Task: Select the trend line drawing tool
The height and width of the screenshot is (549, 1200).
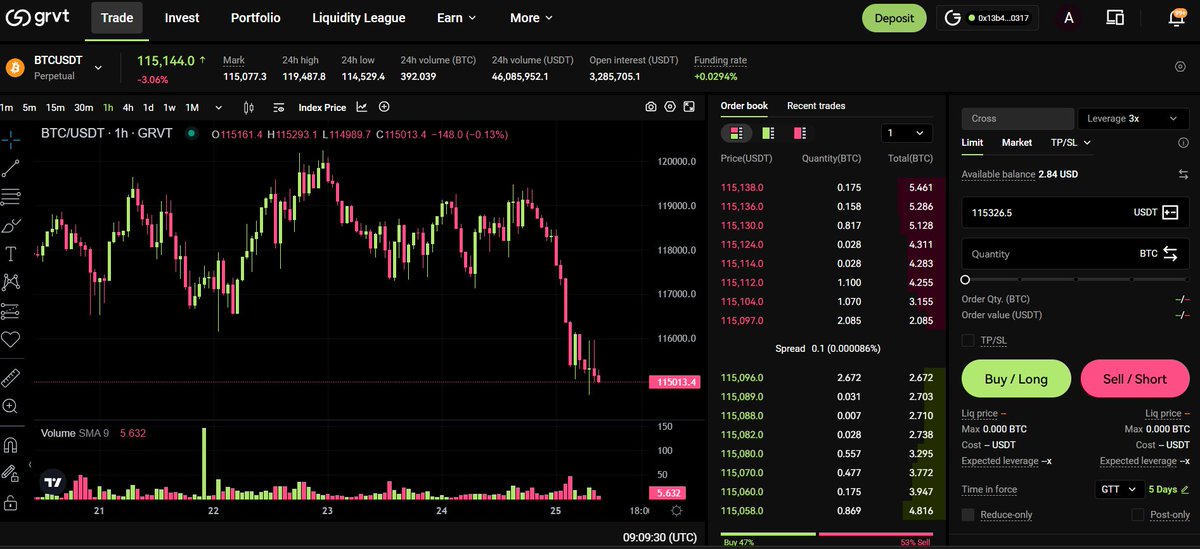Action: pos(11,167)
